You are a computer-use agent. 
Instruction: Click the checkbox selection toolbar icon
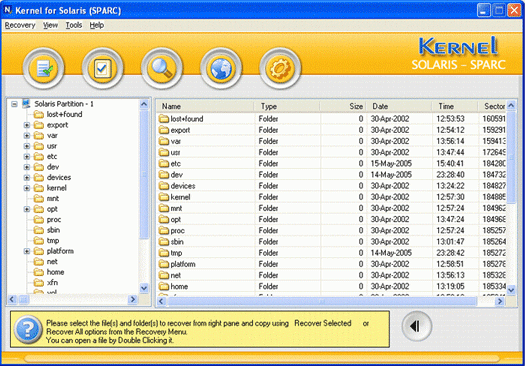coord(102,69)
